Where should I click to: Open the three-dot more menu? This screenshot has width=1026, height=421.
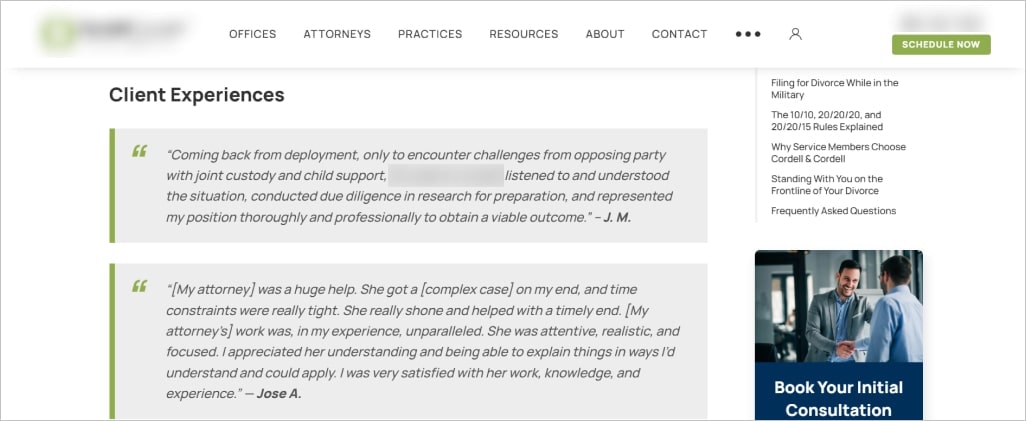[748, 34]
